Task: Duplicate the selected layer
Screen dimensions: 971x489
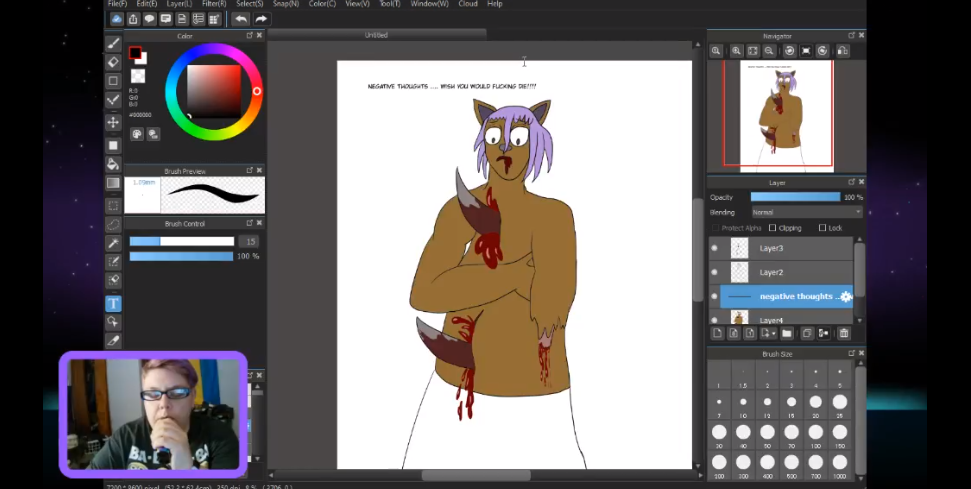Action: click(807, 334)
